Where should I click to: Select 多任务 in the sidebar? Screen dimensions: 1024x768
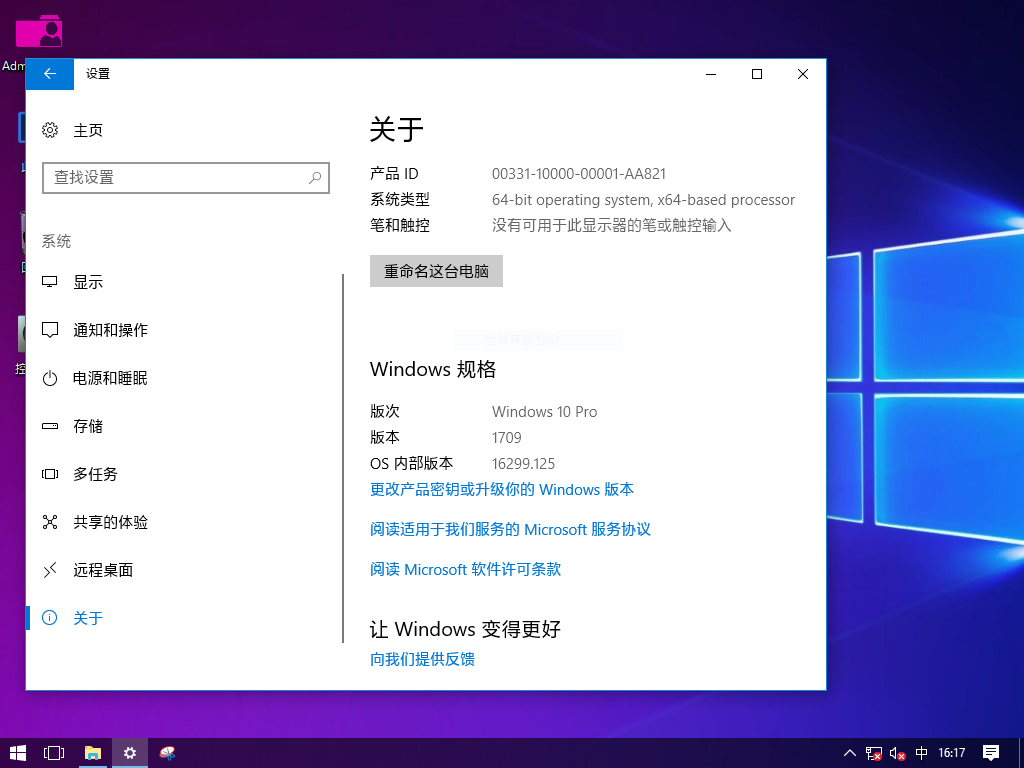95,474
